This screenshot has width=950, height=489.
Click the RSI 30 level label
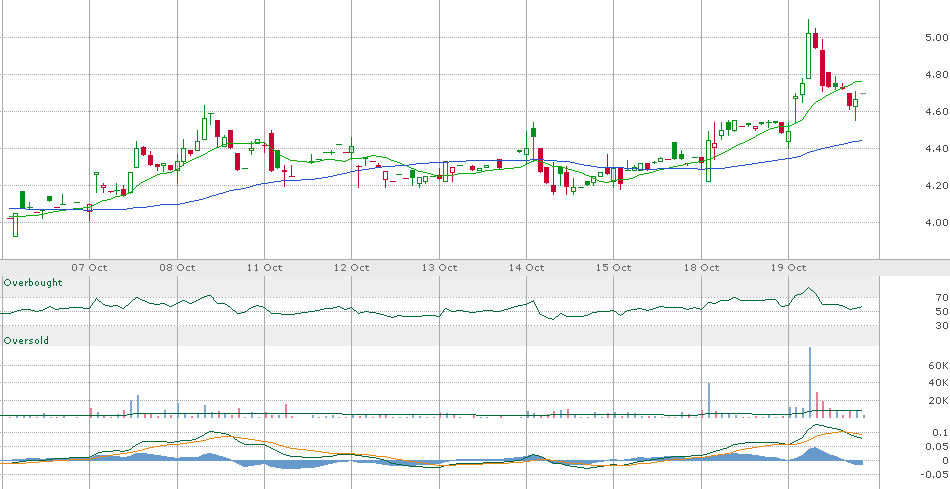pyautogui.click(x=942, y=326)
